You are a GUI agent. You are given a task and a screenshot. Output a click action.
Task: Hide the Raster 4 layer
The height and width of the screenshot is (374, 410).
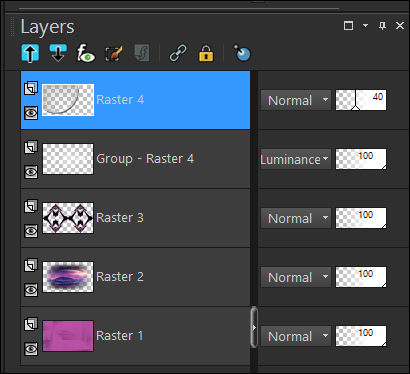(31, 113)
